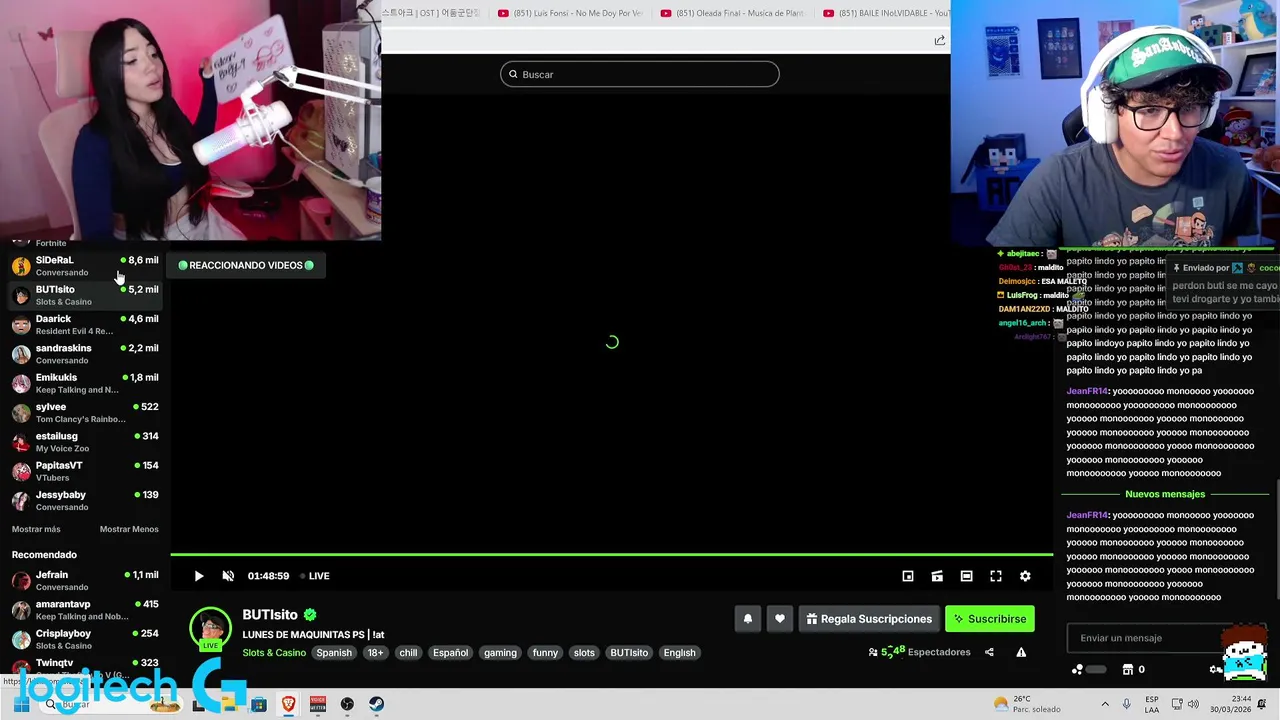
Task: Open the channel points icon below the chat
Action: tap(1077, 669)
